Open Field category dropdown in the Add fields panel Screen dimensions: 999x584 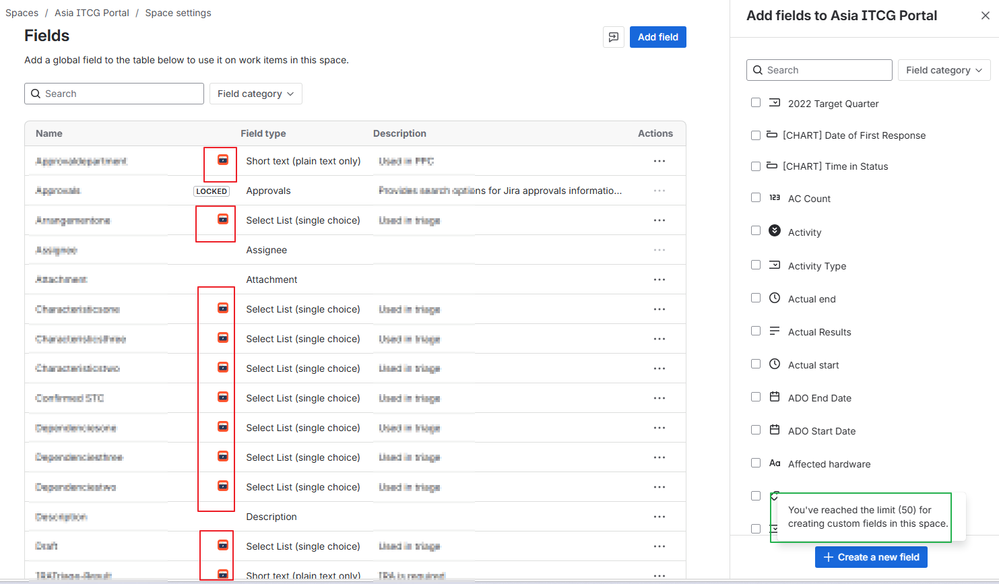[x=944, y=70]
